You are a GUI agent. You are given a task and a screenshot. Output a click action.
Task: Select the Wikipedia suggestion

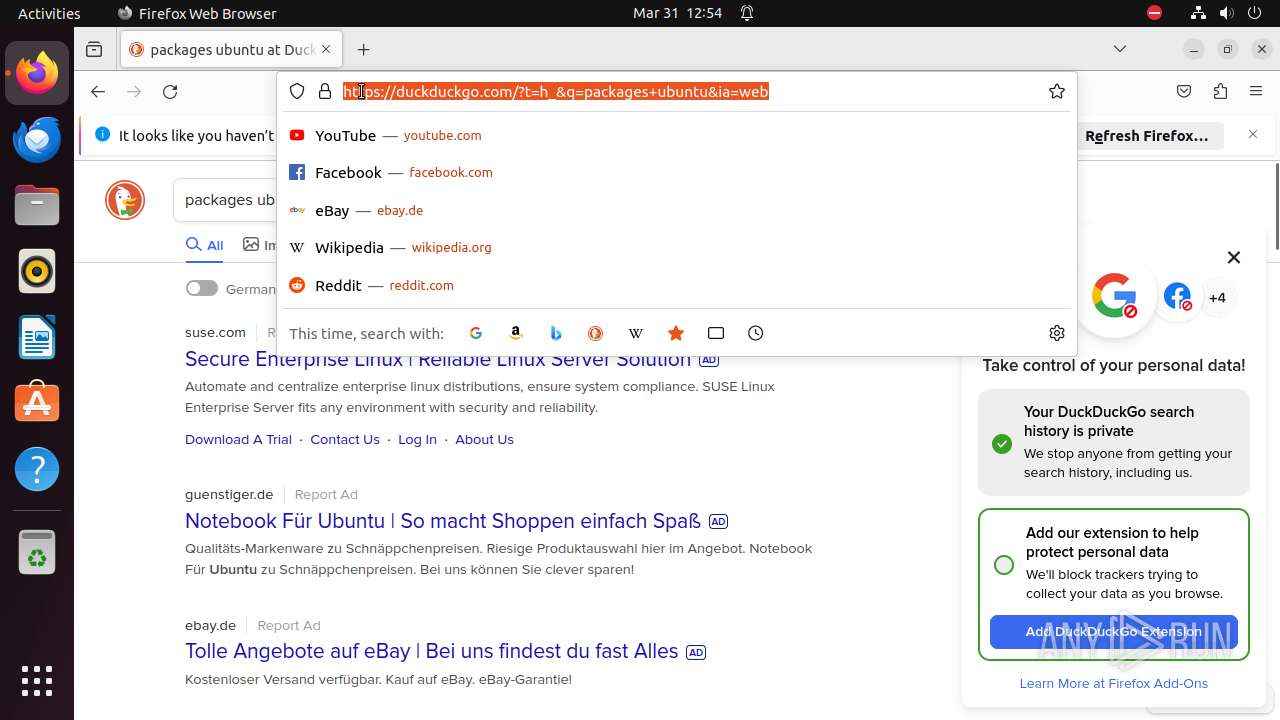coord(677,247)
